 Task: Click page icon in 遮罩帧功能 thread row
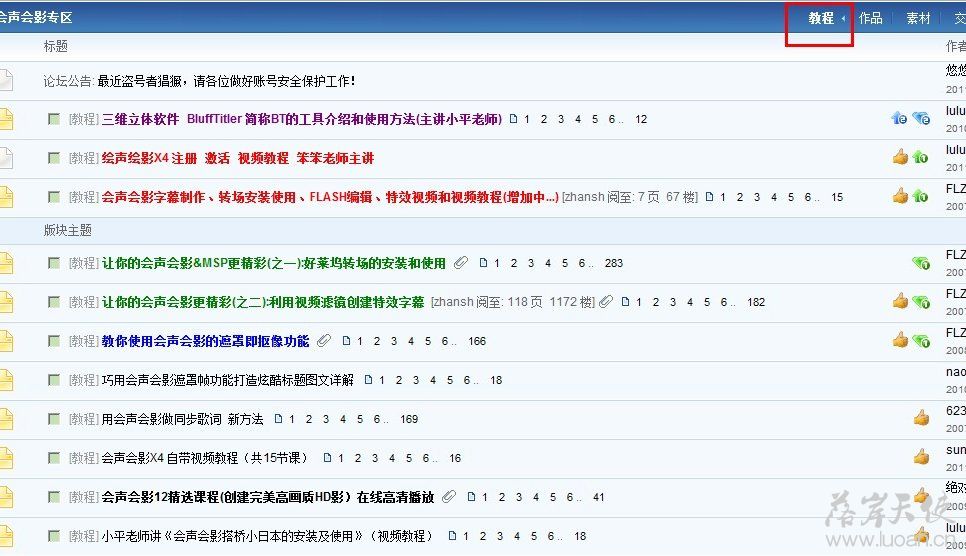tap(368, 380)
